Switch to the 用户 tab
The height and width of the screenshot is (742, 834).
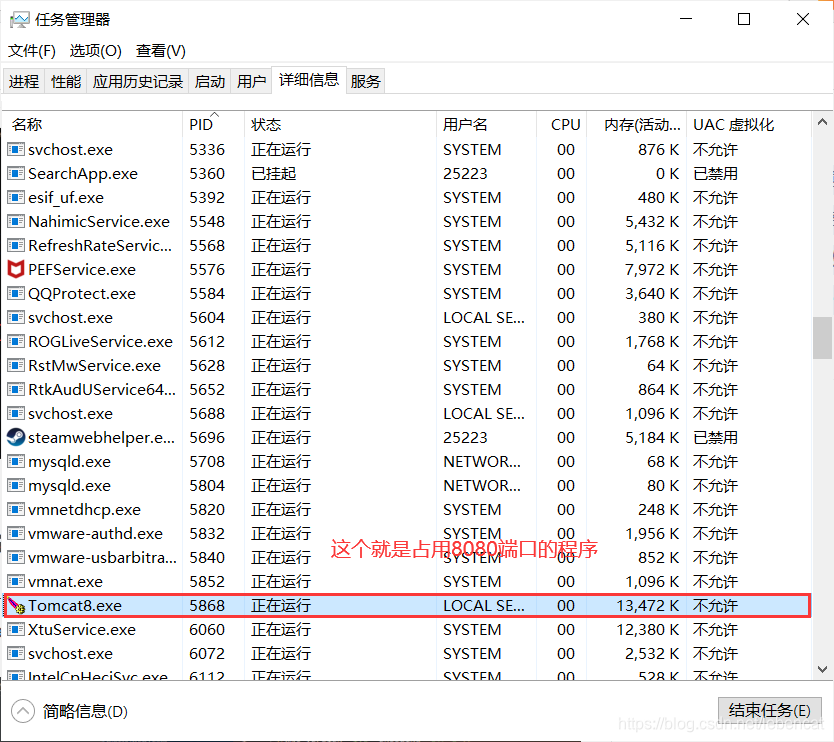251,81
